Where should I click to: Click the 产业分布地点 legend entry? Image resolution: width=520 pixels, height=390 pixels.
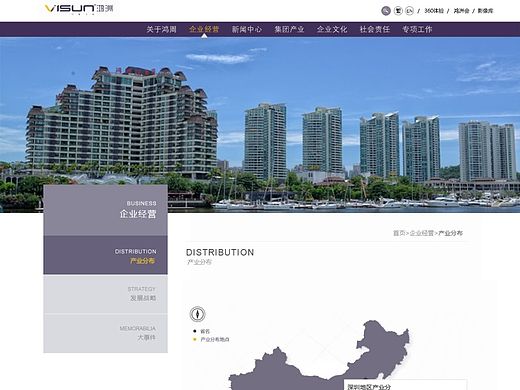211,340
